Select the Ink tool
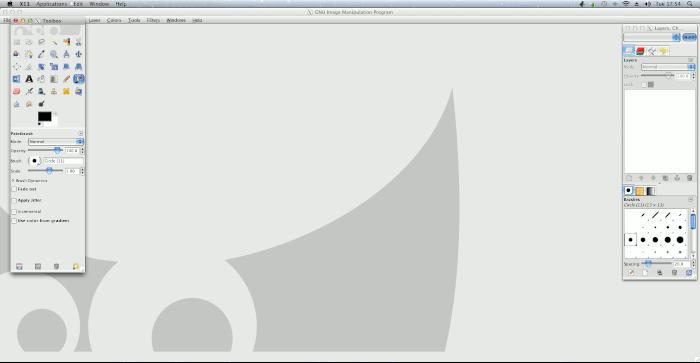The width and height of the screenshot is (700, 363). 42,92
